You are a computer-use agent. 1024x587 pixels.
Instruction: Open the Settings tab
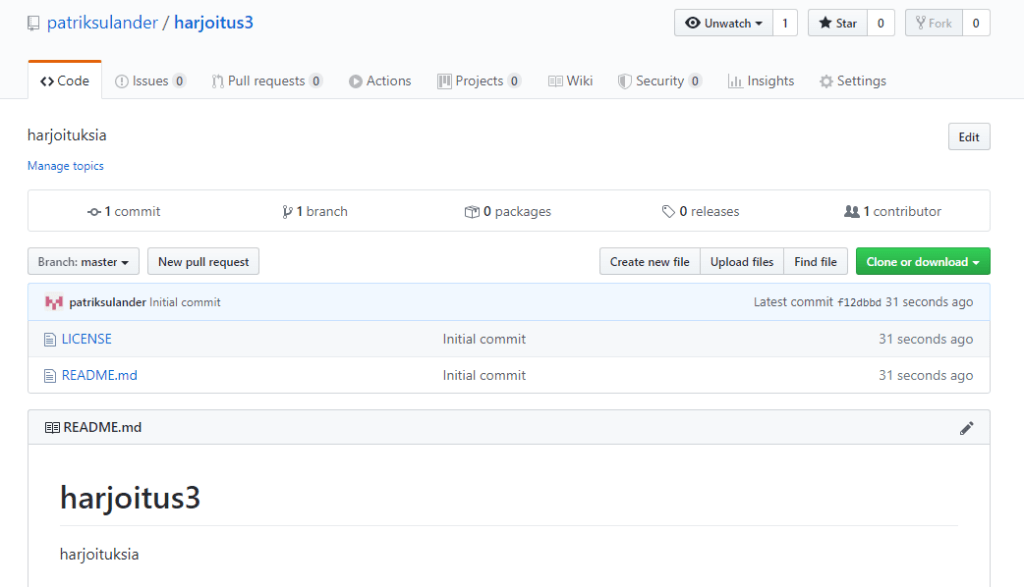pyautogui.click(x=852, y=81)
